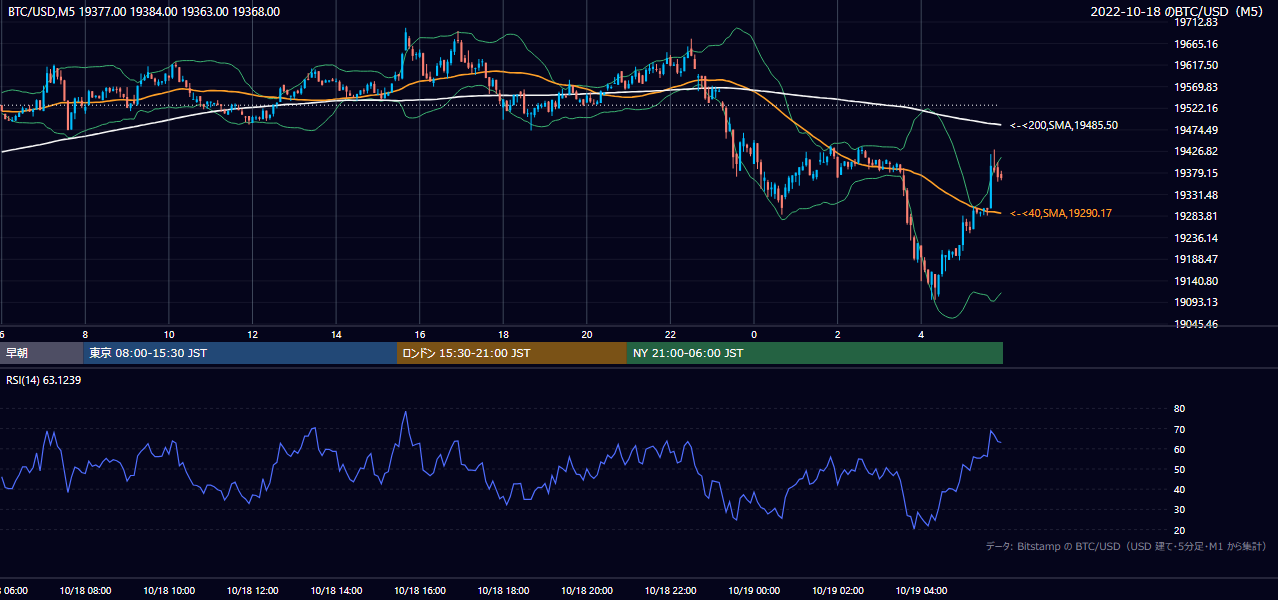Viewport: 1278px width, 600px height.
Task: Click RSI scale level 60
Action: [1179, 449]
